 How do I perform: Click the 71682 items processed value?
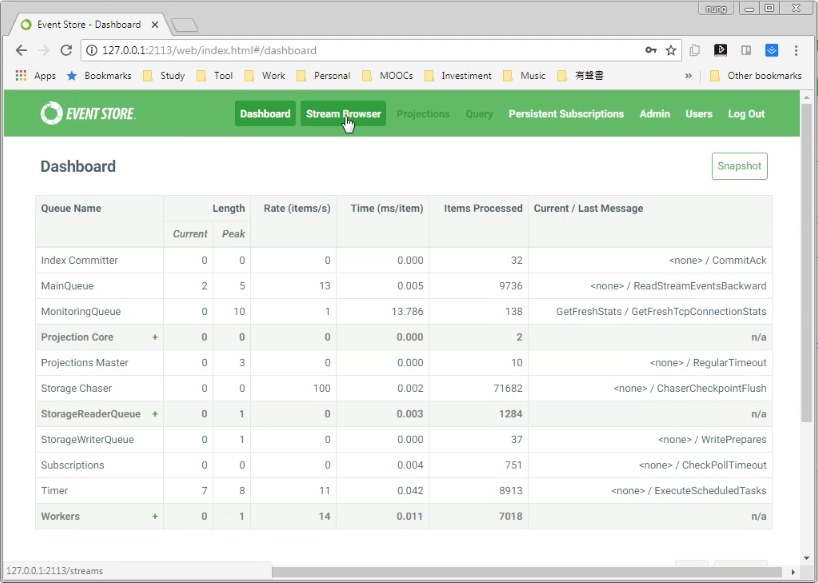[x=508, y=388]
